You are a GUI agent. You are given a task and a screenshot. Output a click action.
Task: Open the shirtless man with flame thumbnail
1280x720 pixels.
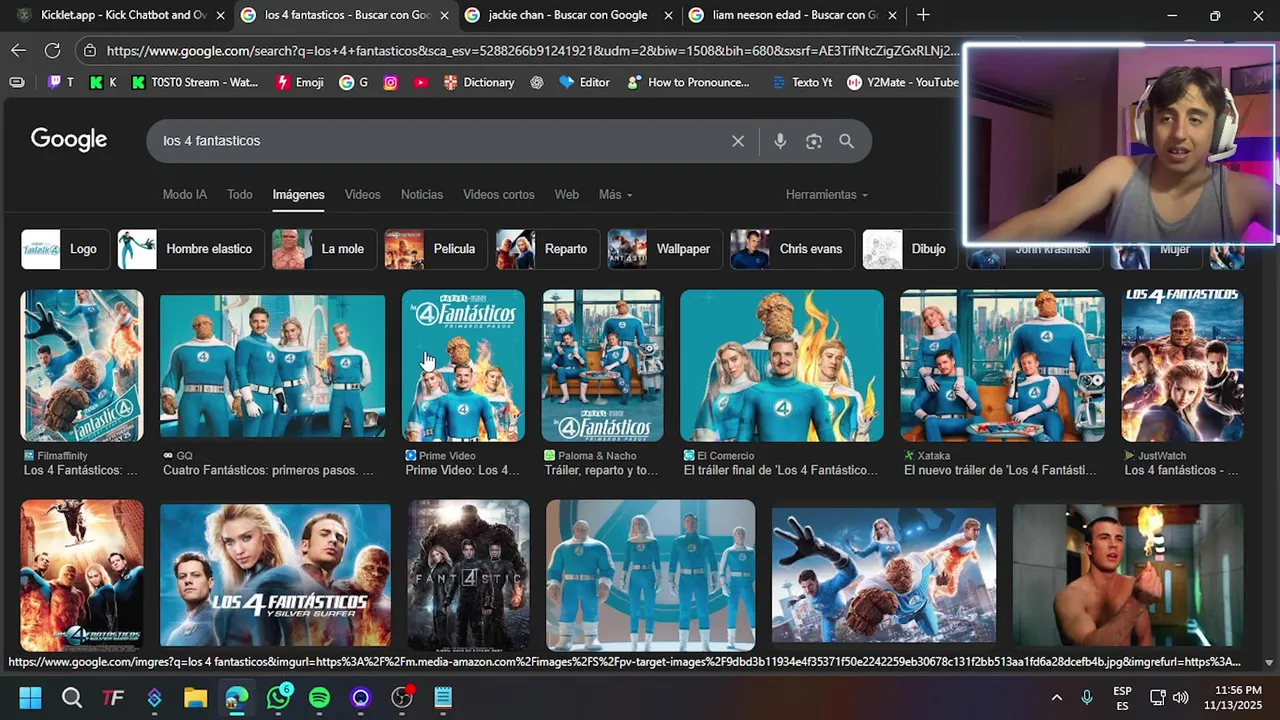click(1128, 575)
